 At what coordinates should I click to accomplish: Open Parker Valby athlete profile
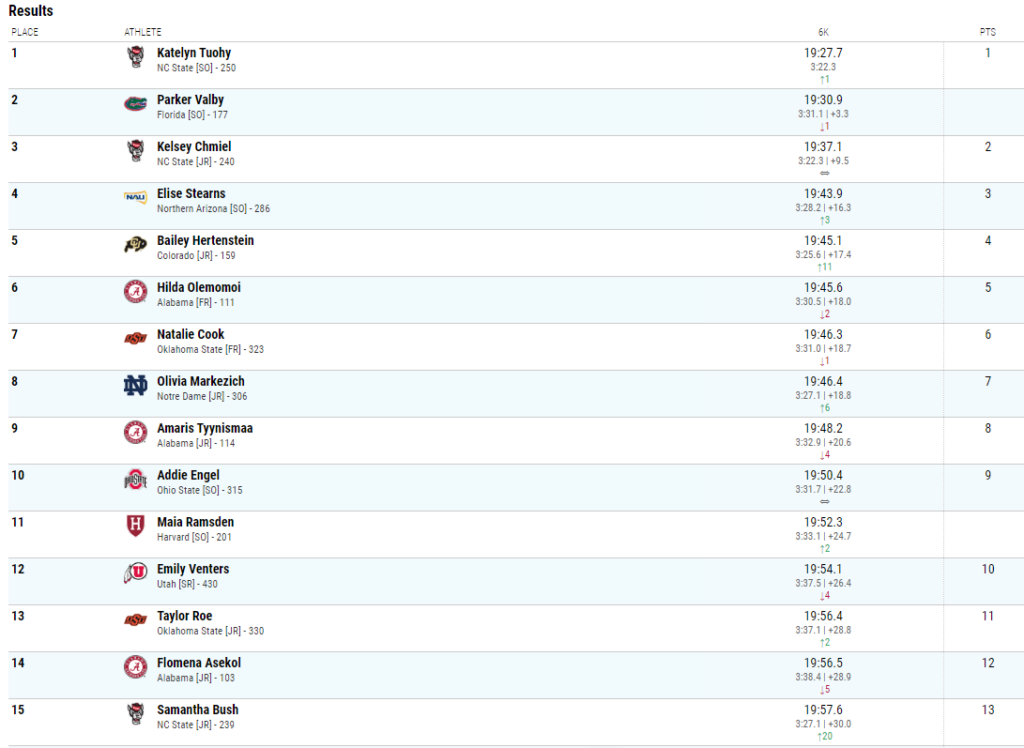click(x=190, y=100)
